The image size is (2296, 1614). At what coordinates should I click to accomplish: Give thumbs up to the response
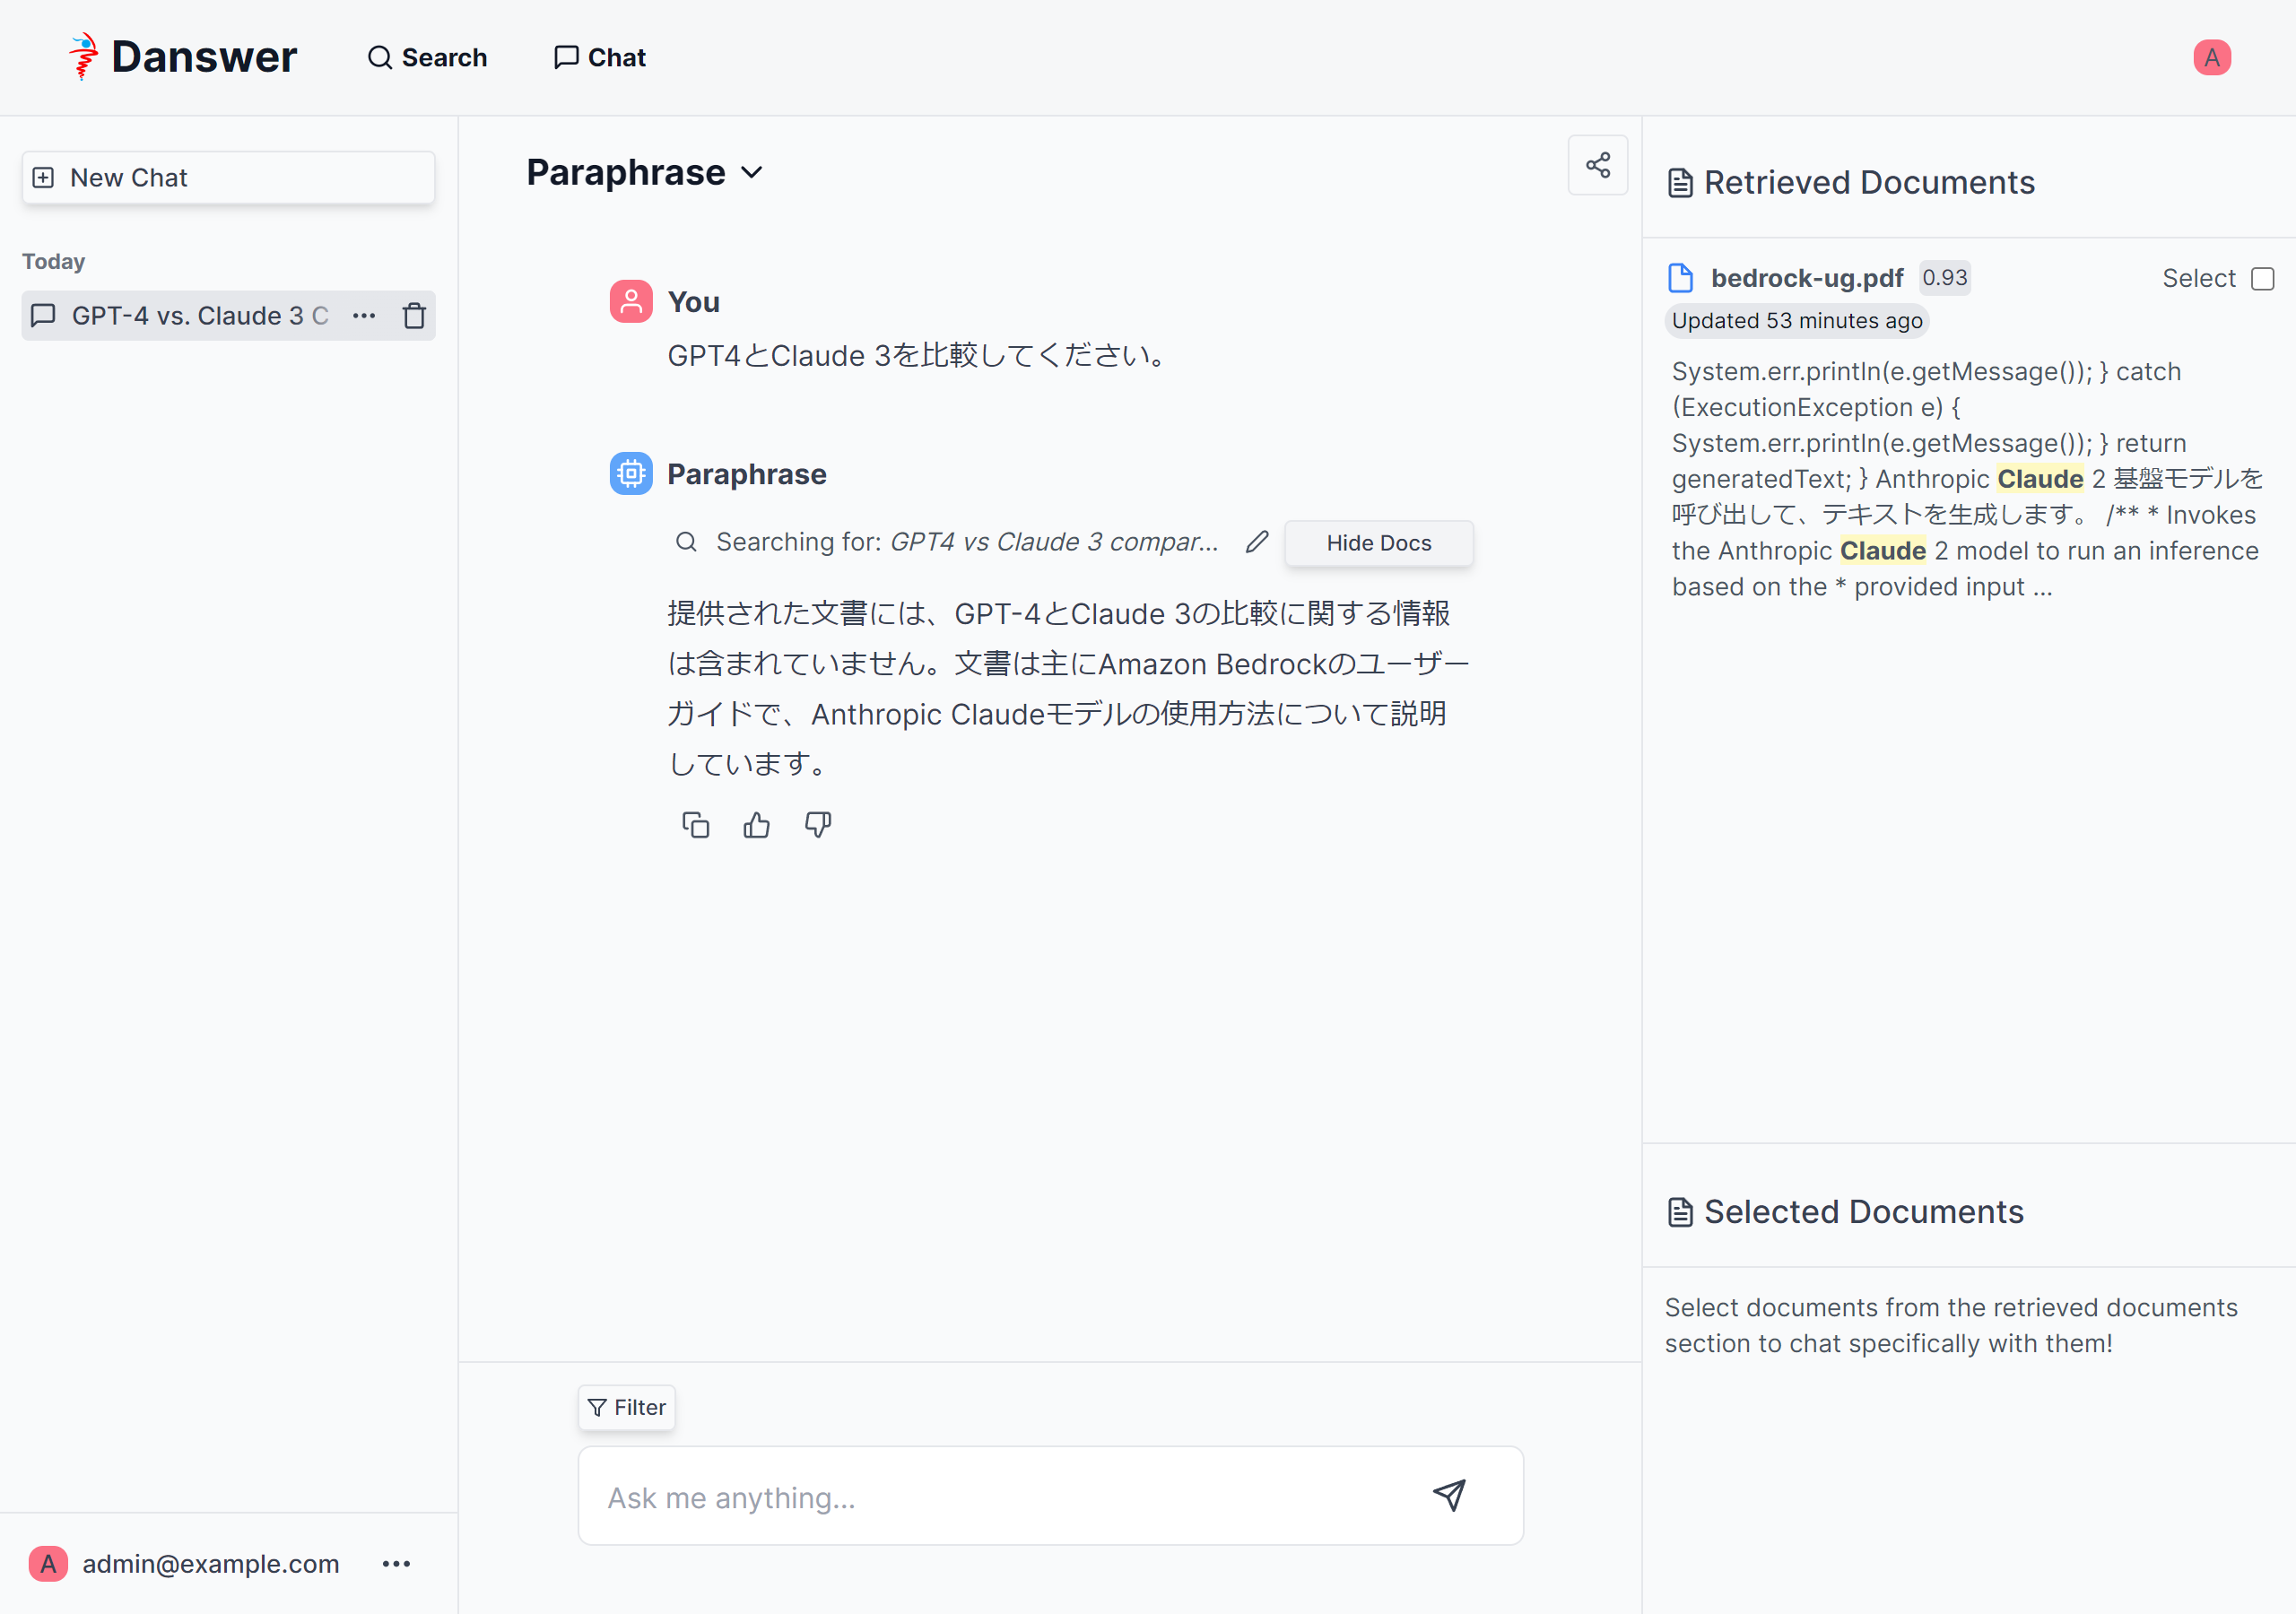756,825
